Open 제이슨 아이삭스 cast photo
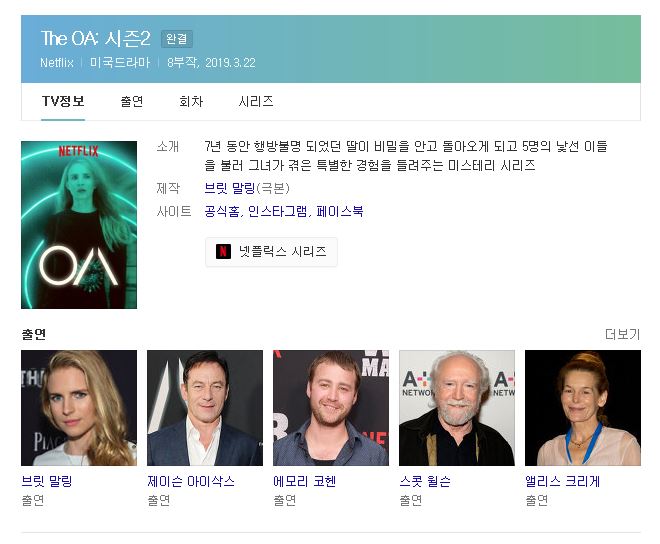This screenshot has width=660, height=544. (205, 408)
